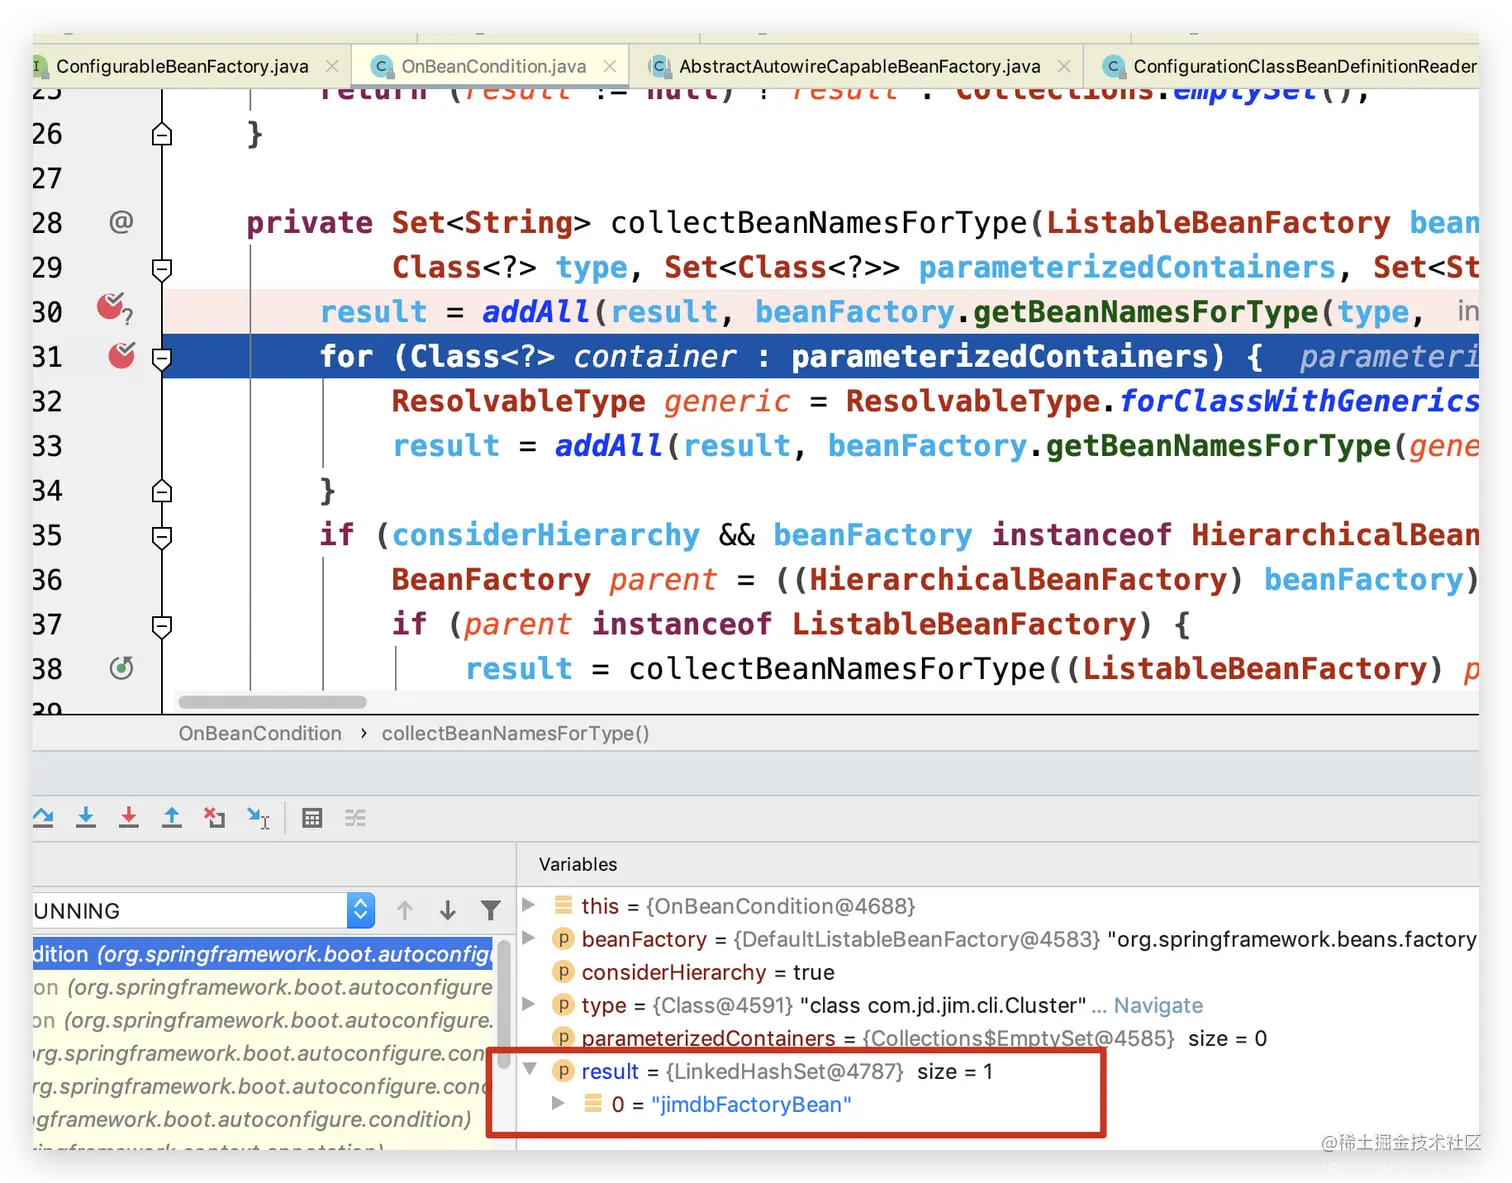The width and height of the screenshot is (1512, 1183).
Task: Expand the beanFactory variable node
Action: pos(529,937)
